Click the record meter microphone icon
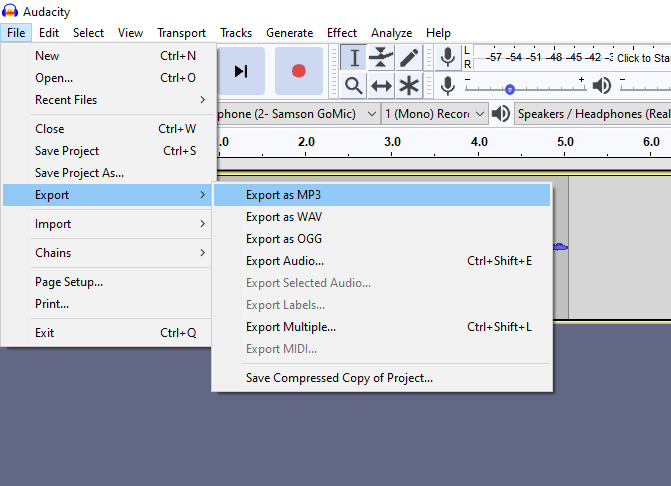671x486 pixels. point(448,57)
